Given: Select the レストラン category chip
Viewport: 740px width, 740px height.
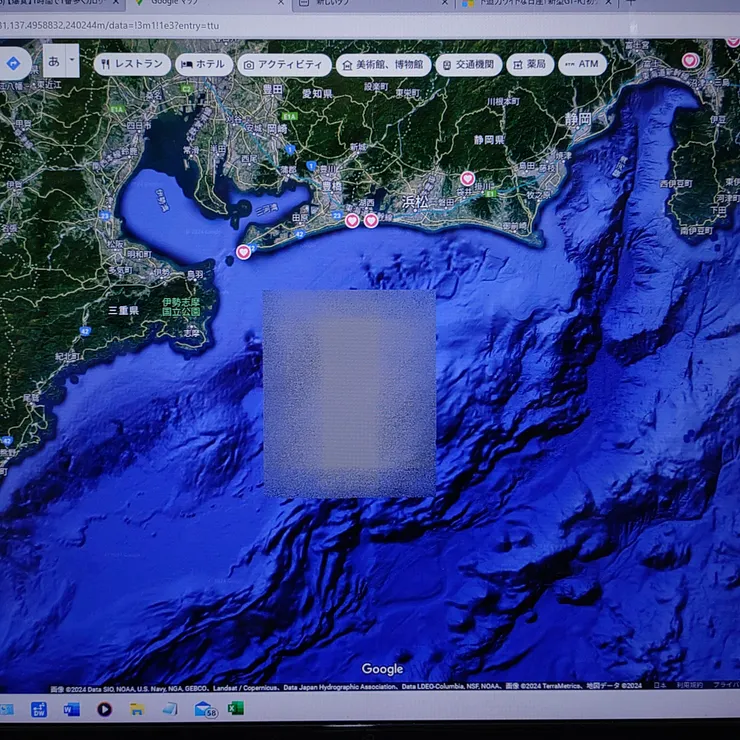Looking at the screenshot, I should pos(132,64).
